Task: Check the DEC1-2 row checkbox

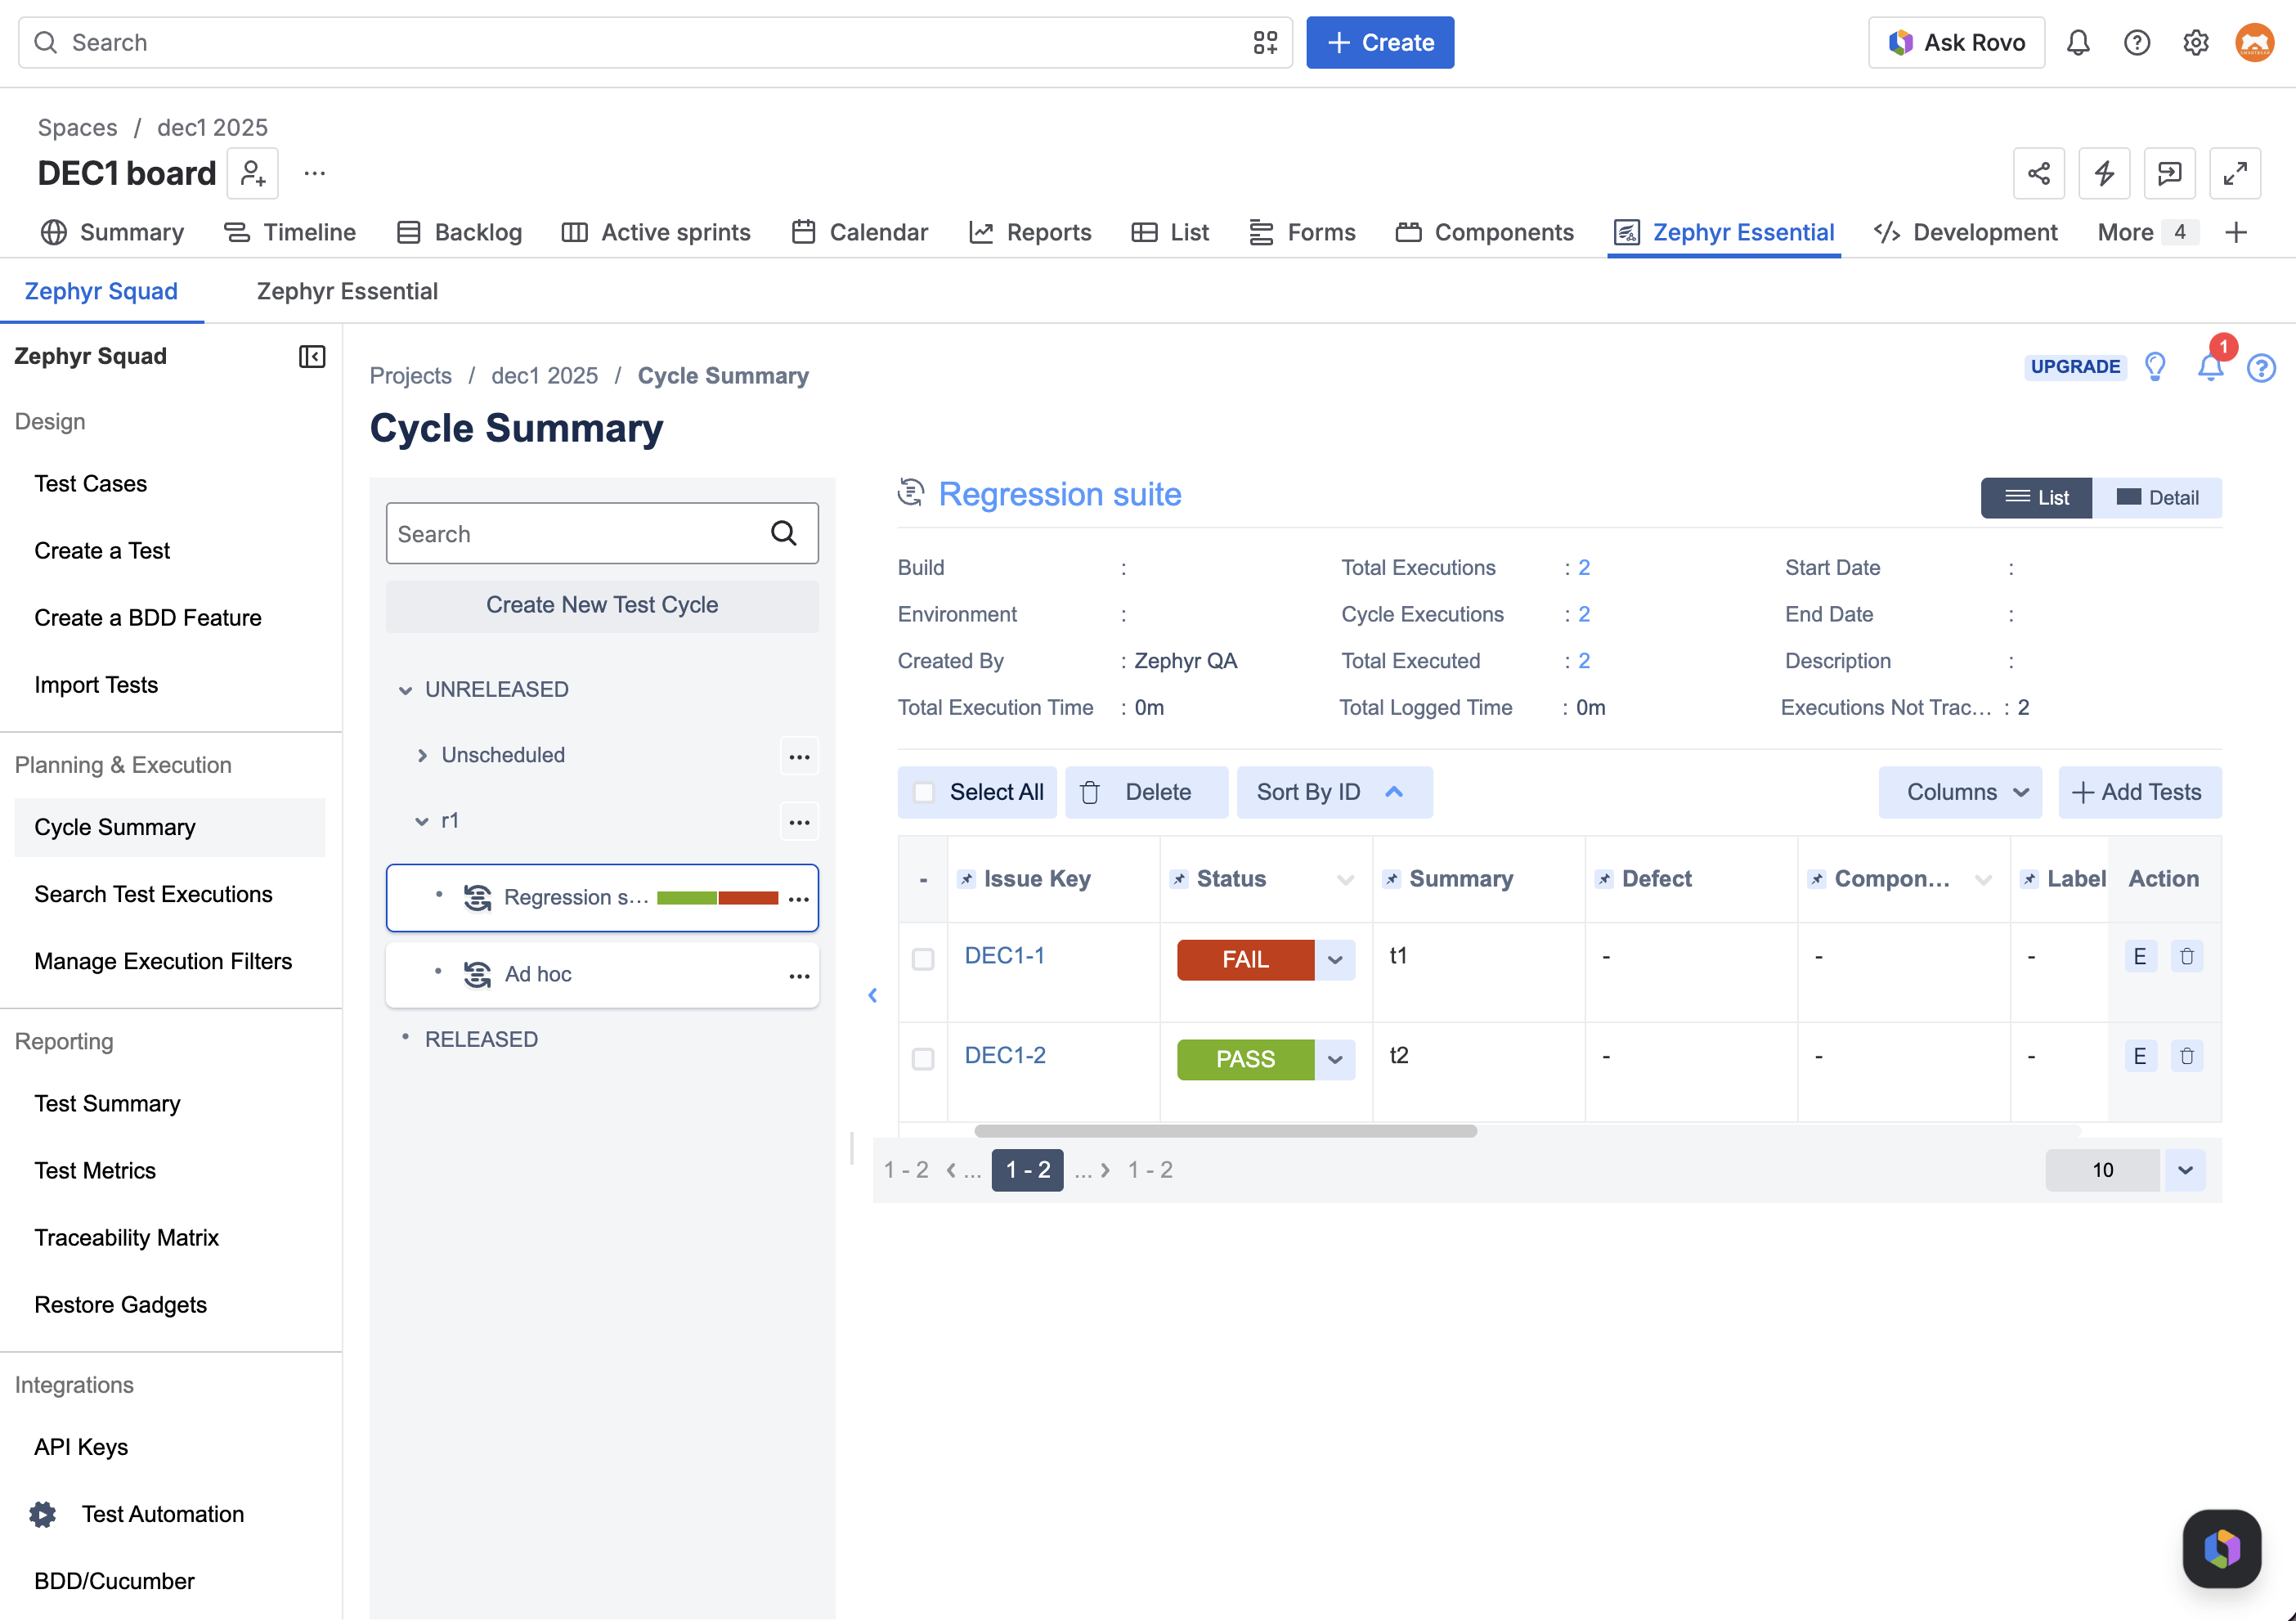Action: [923, 1058]
